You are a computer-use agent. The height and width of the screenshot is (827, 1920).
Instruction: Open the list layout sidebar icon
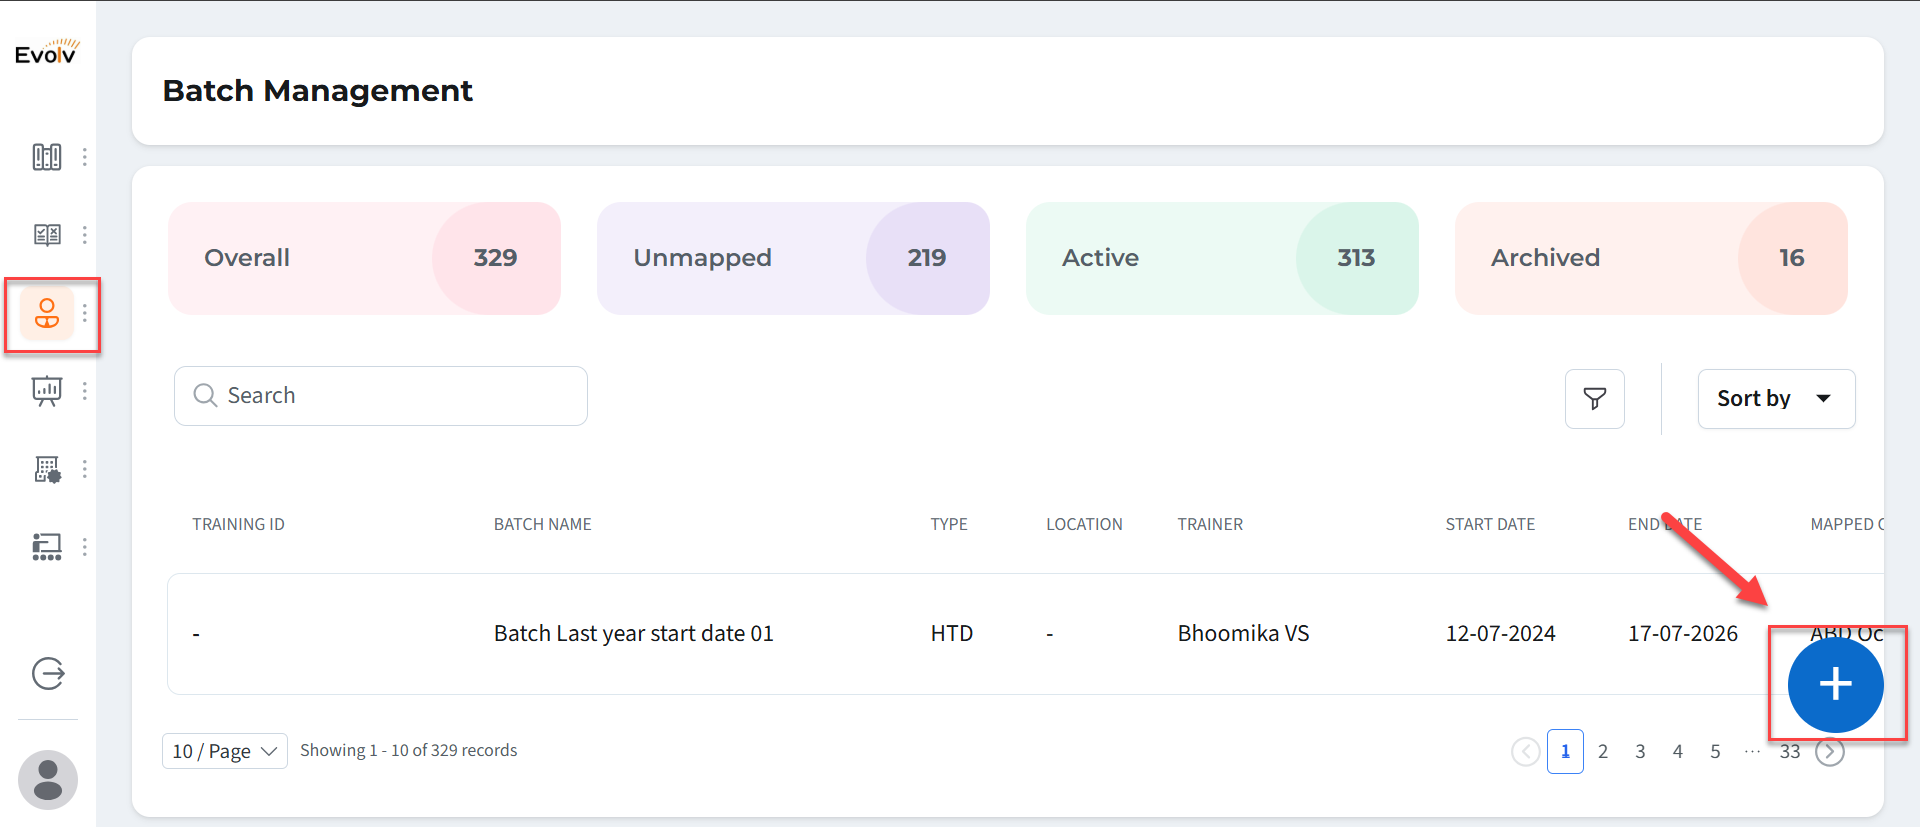47,547
